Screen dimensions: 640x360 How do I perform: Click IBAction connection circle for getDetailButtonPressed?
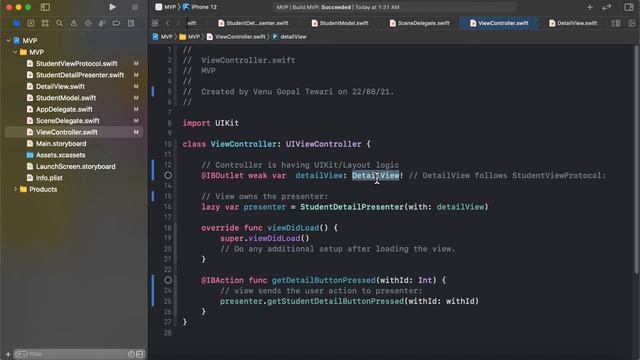[x=168, y=280]
